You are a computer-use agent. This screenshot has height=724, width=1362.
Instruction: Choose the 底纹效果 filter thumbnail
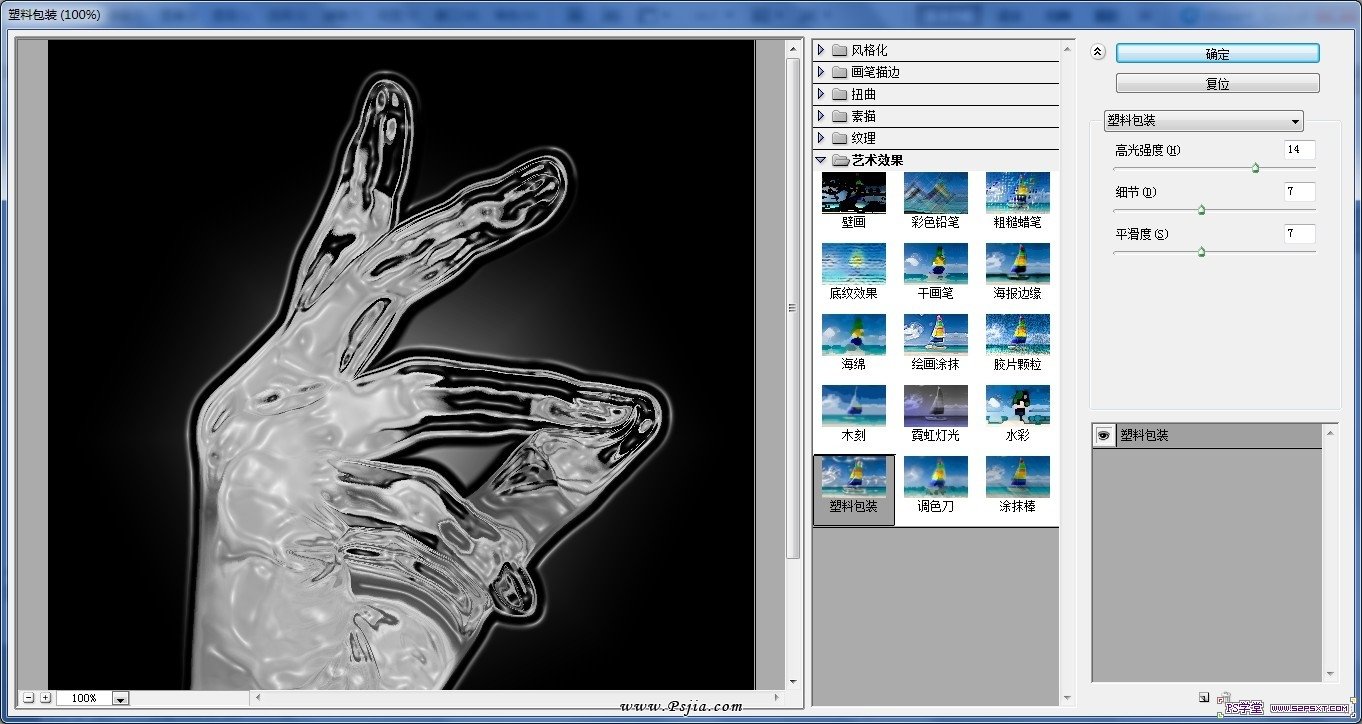(854, 264)
